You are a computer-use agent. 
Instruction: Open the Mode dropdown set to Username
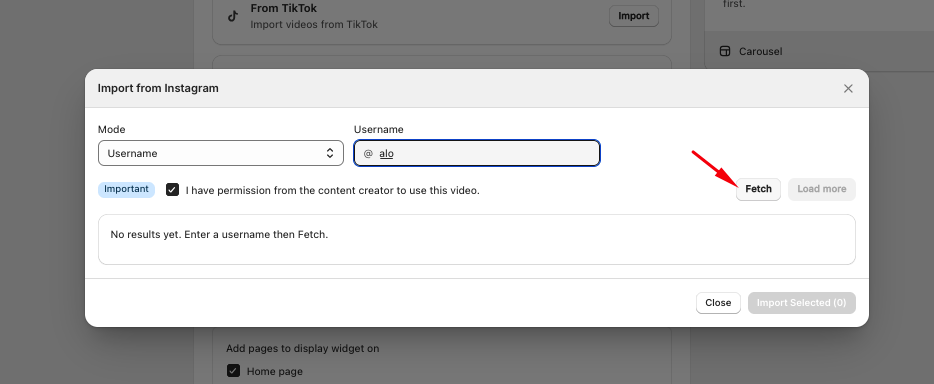tap(221, 153)
